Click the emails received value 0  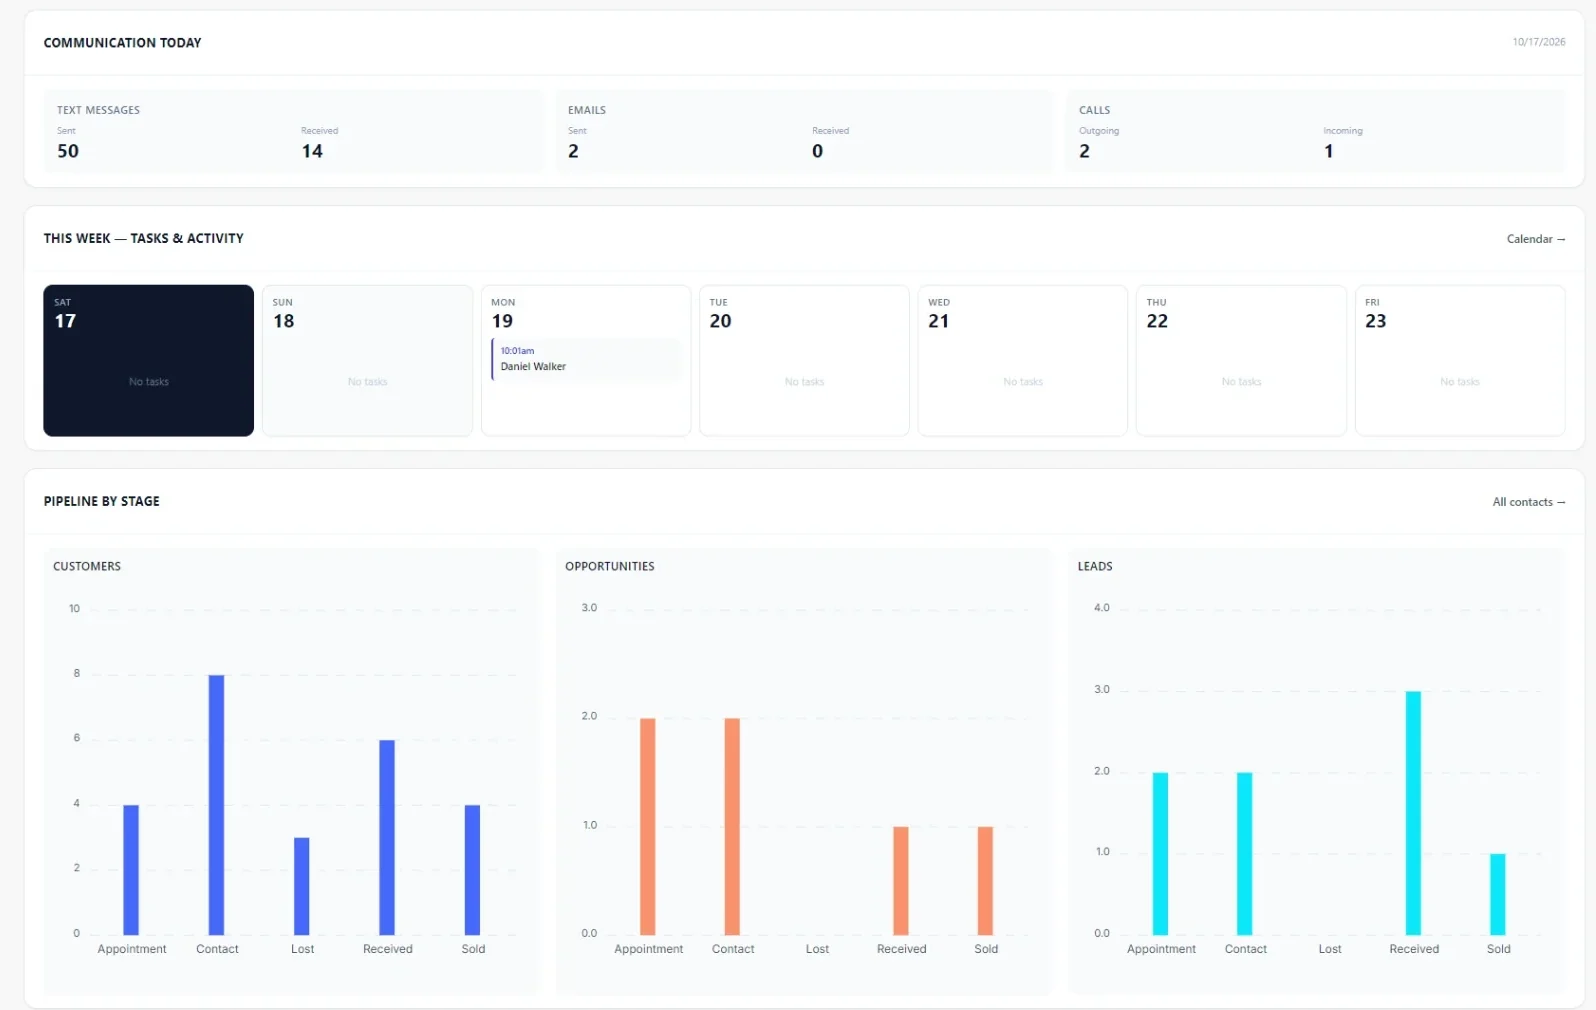817,151
